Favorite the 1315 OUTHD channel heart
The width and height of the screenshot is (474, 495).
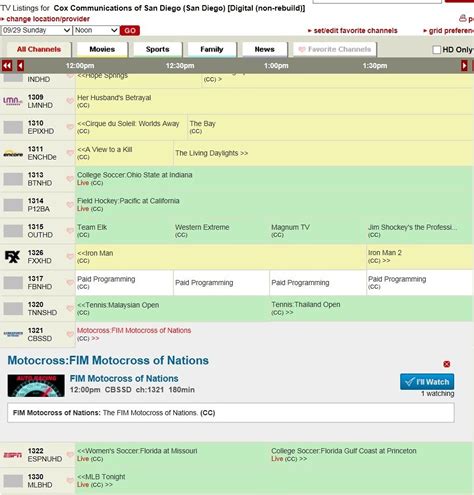[x=70, y=230]
